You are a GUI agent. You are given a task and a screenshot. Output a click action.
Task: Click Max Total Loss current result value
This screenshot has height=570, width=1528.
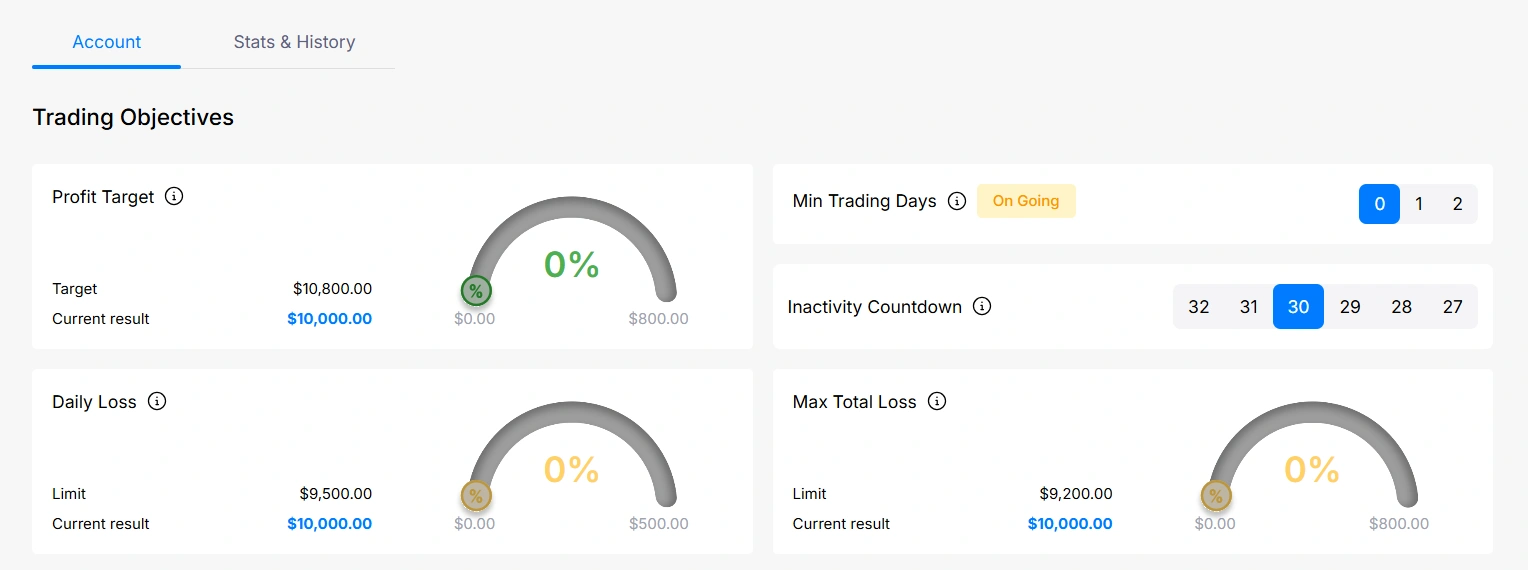click(x=1070, y=524)
